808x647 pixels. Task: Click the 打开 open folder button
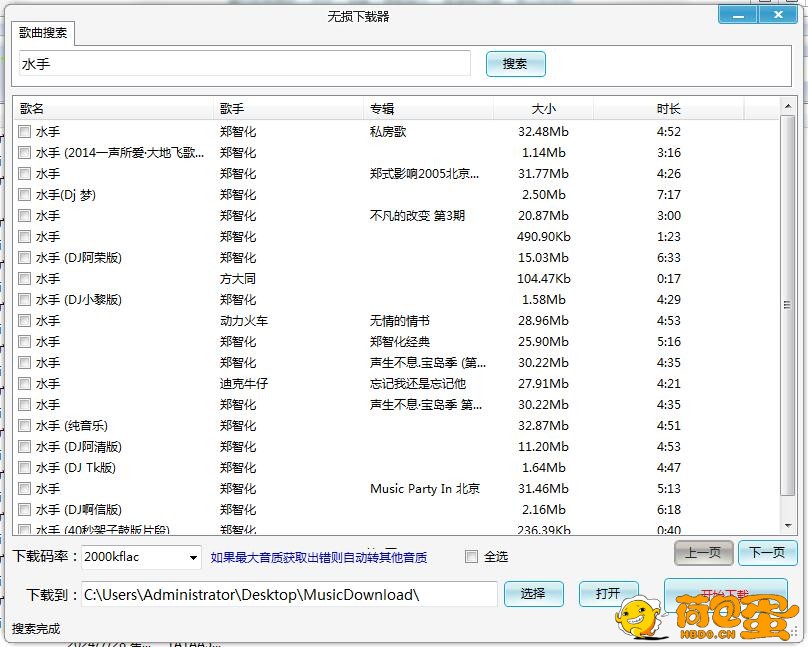pyautogui.click(x=608, y=594)
